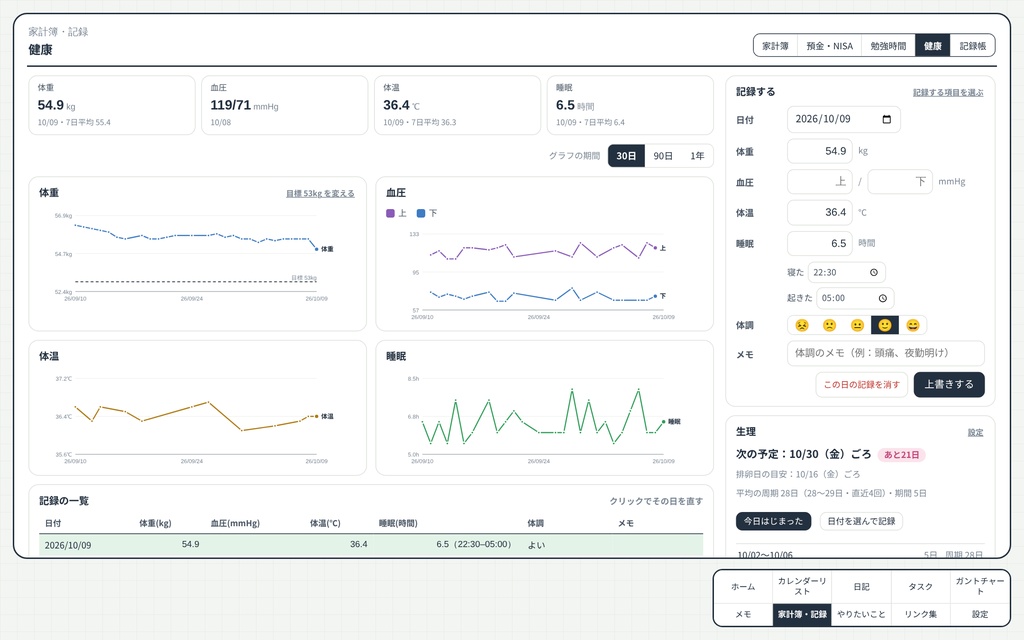Focus the 血圧 上 input field
This screenshot has width=1024, height=640.
[x=820, y=182]
